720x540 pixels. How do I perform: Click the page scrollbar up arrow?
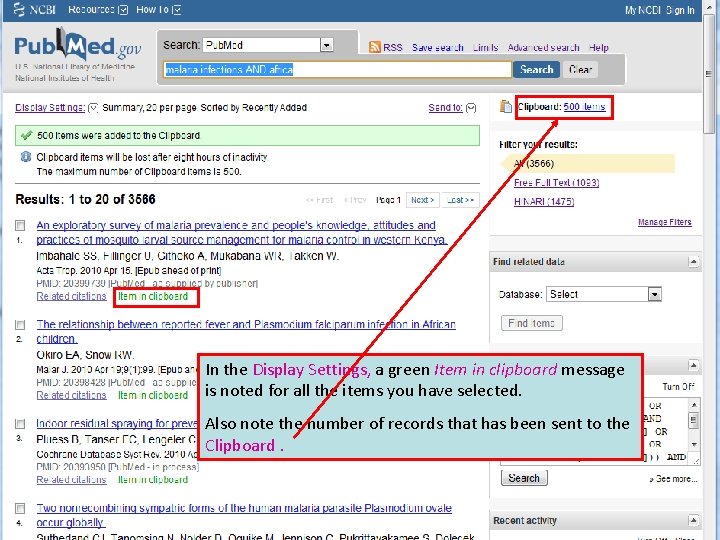[710, 6]
